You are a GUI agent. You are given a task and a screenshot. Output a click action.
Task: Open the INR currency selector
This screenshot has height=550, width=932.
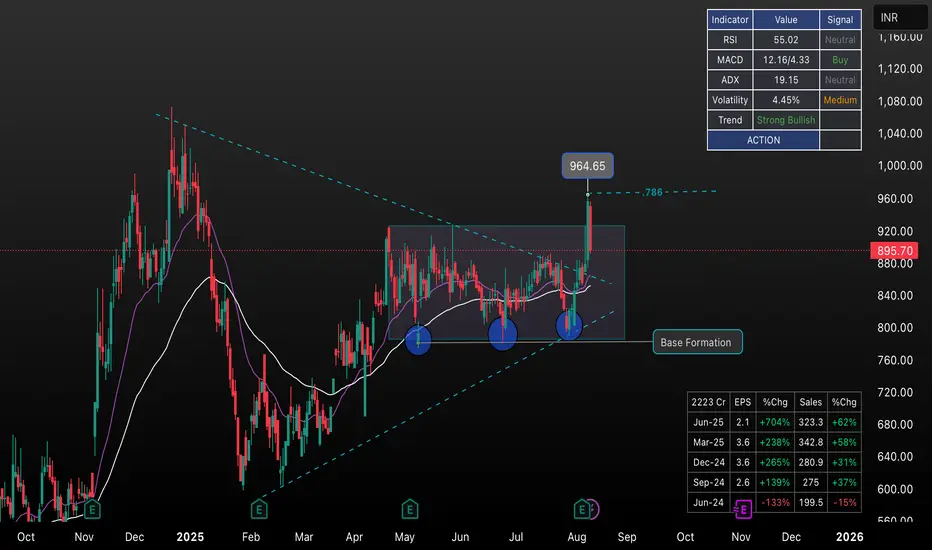click(x=900, y=18)
